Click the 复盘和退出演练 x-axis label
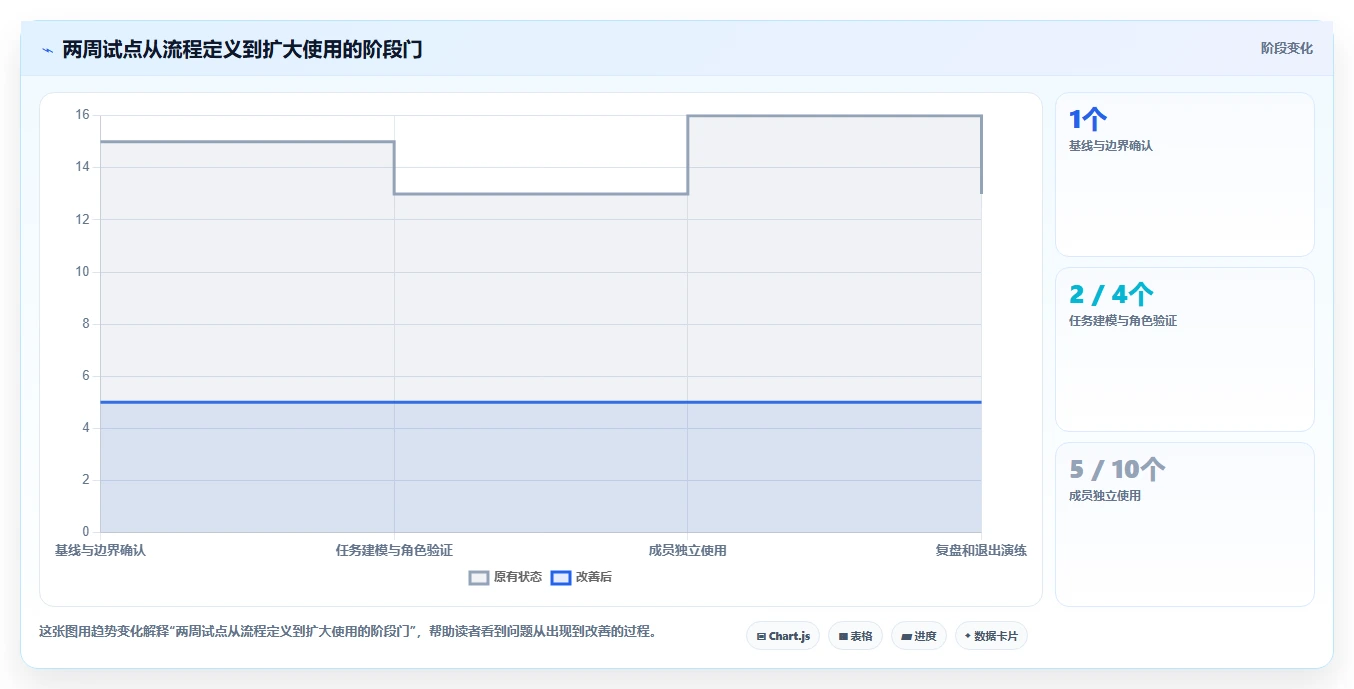Image resolution: width=1354 pixels, height=689 pixels. tap(981, 550)
